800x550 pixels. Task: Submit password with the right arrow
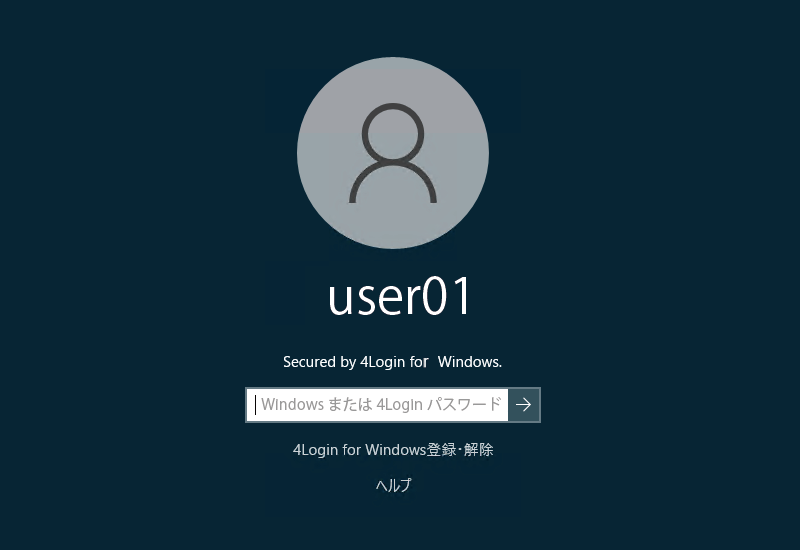pyautogui.click(x=524, y=405)
